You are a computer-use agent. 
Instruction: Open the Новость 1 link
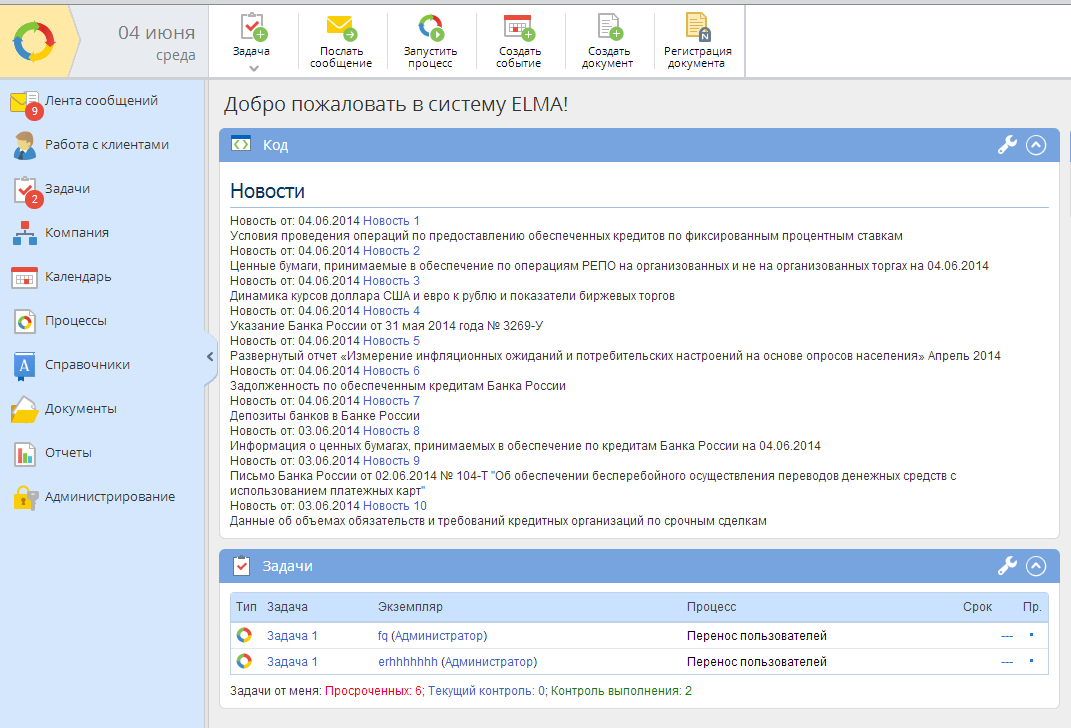click(x=391, y=221)
